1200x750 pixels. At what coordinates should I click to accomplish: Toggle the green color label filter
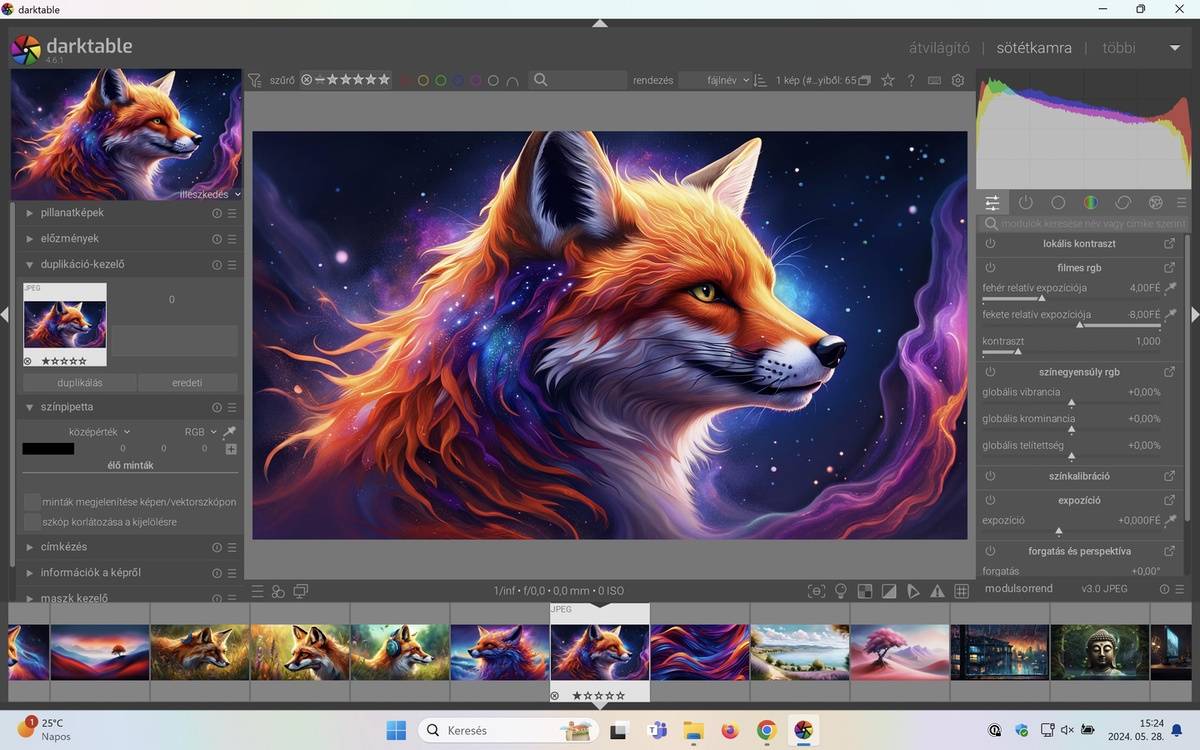point(441,80)
